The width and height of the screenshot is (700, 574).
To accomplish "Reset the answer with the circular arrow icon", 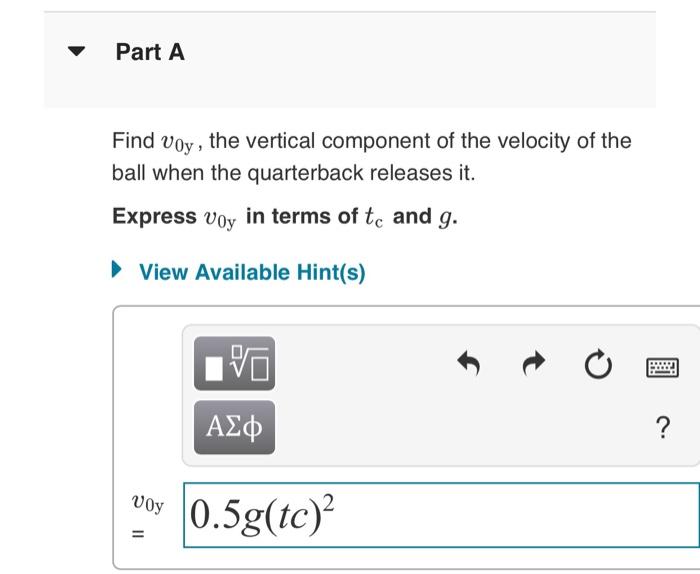I will pos(598,364).
